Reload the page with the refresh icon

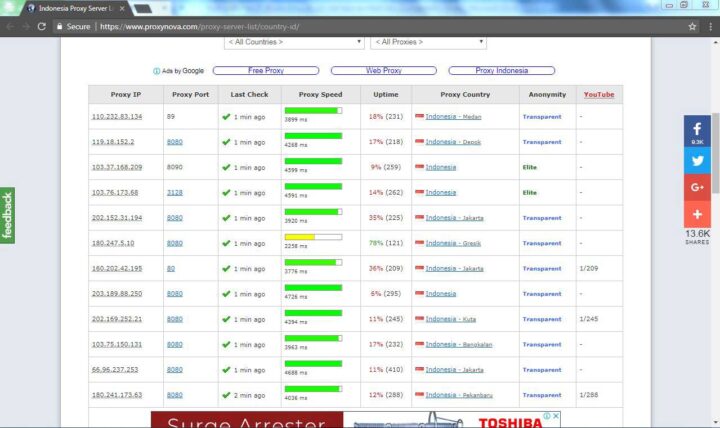[x=42, y=27]
